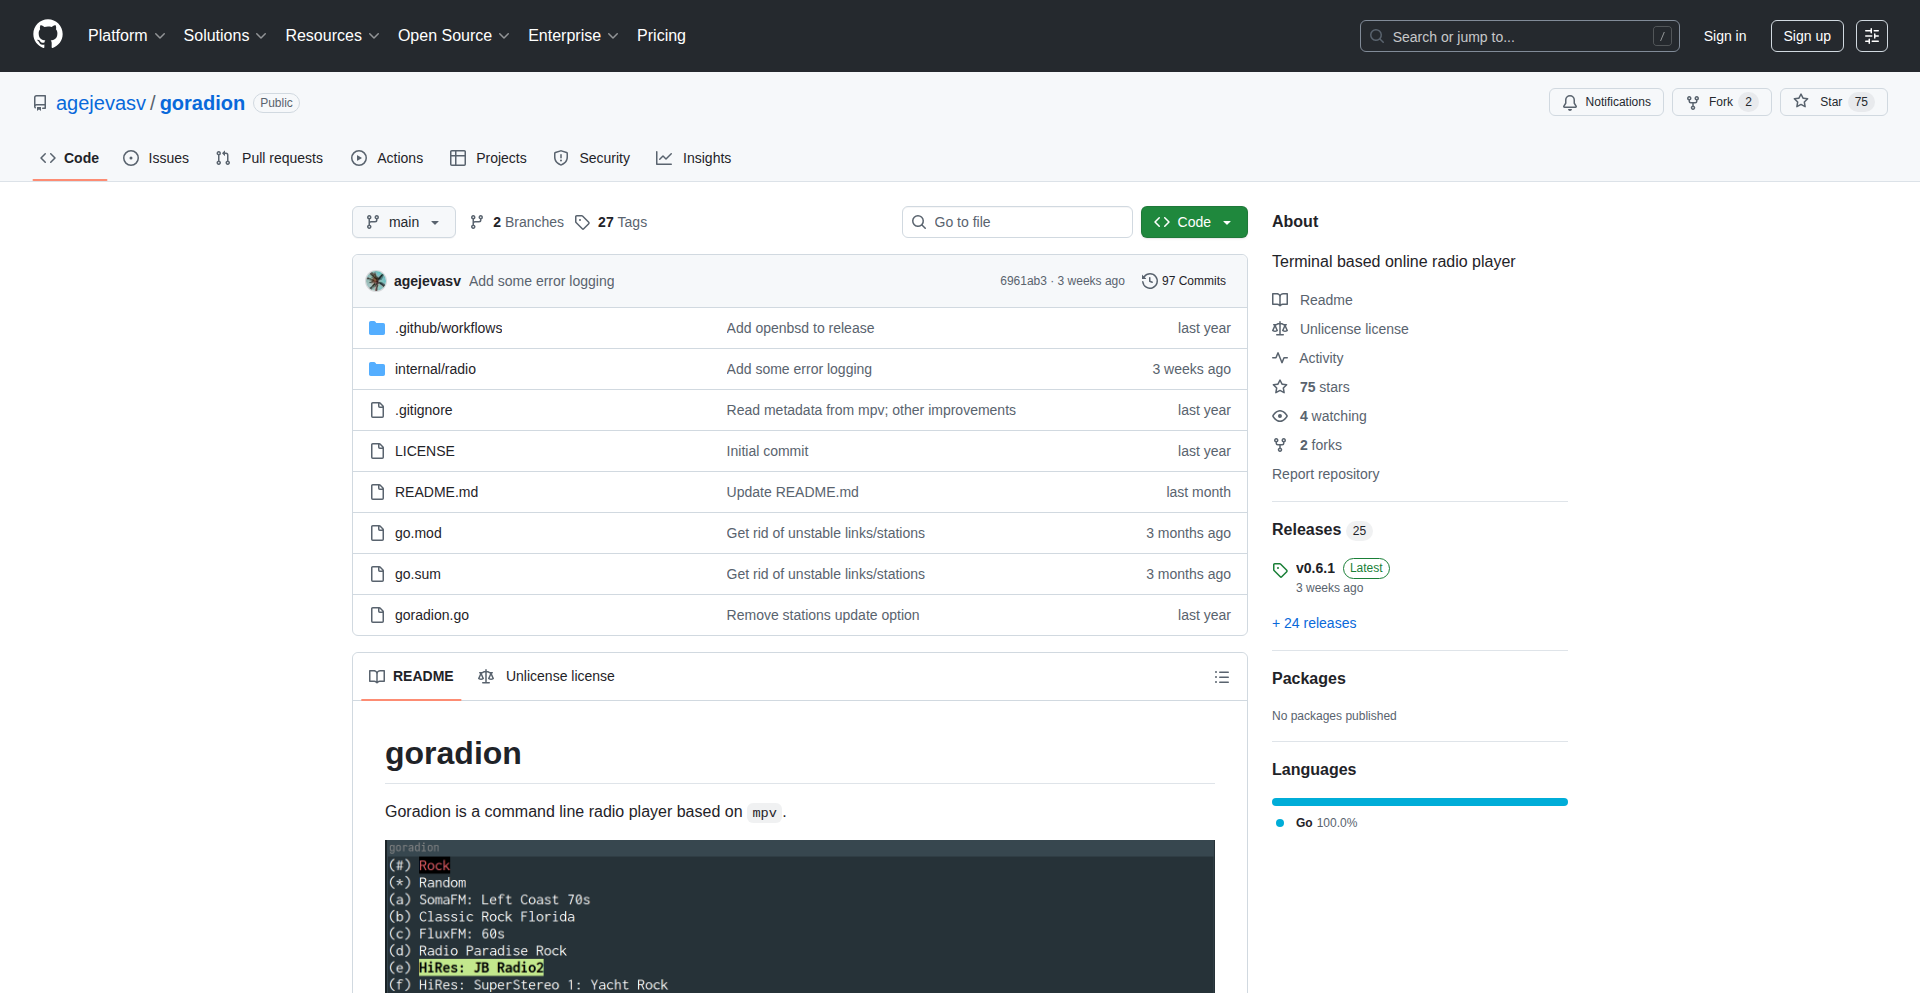This screenshot has height=993, width=1920.
Task: Expand the Solutions menu
Action: (x=225, y=35)
